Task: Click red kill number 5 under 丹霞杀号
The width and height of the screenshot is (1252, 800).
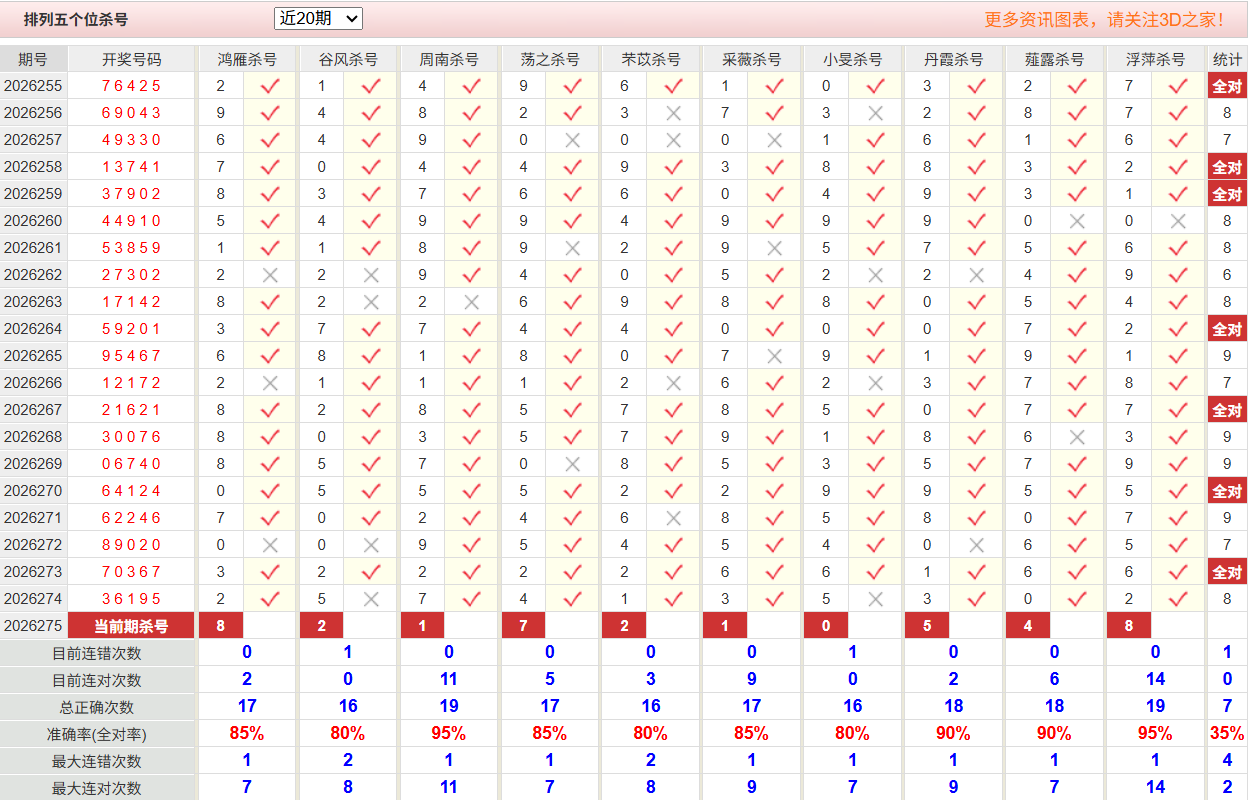Action: point(927,626)
